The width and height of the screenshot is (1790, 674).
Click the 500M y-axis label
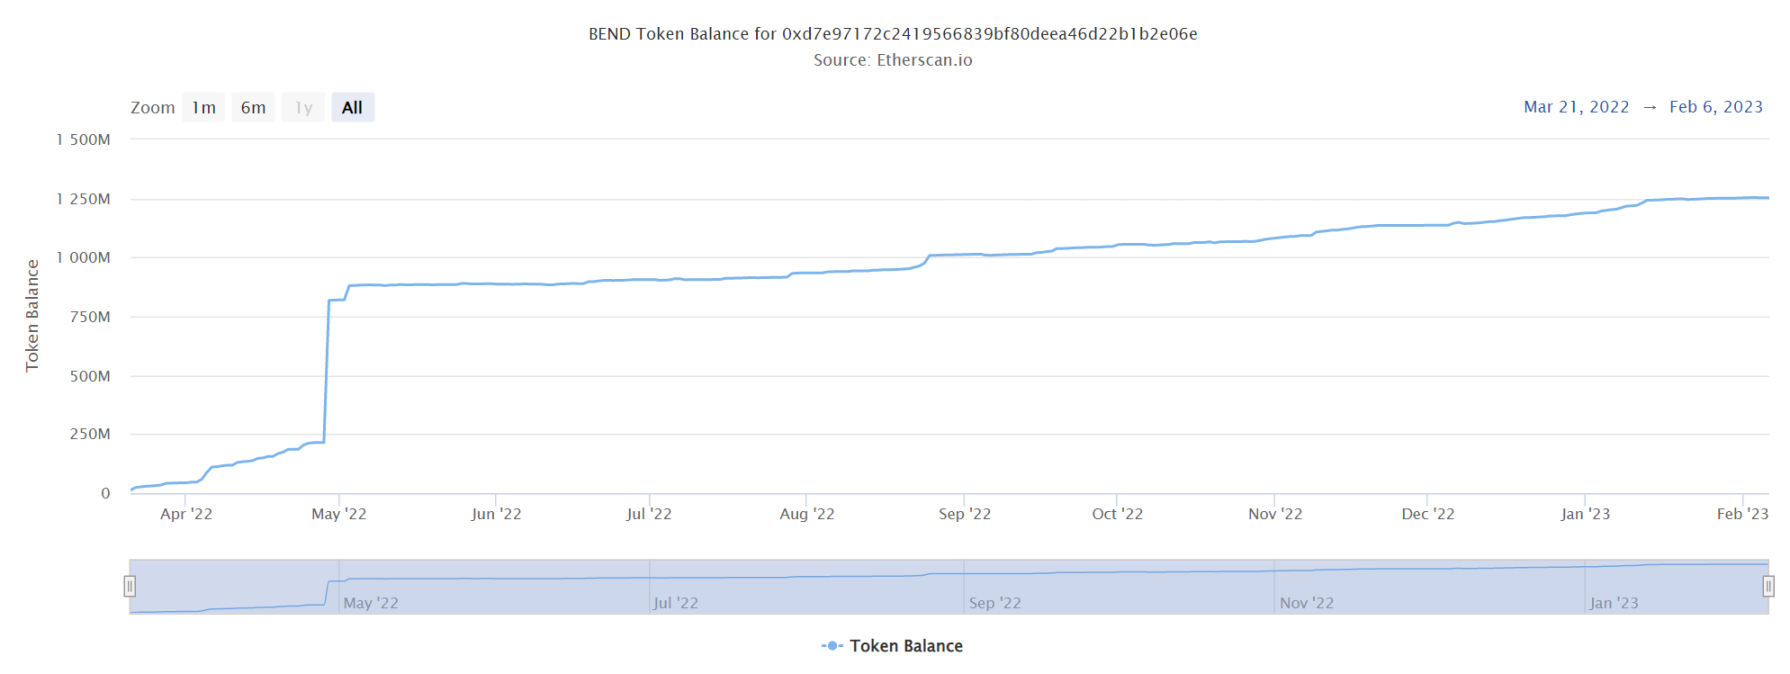[x=90, y=376]
